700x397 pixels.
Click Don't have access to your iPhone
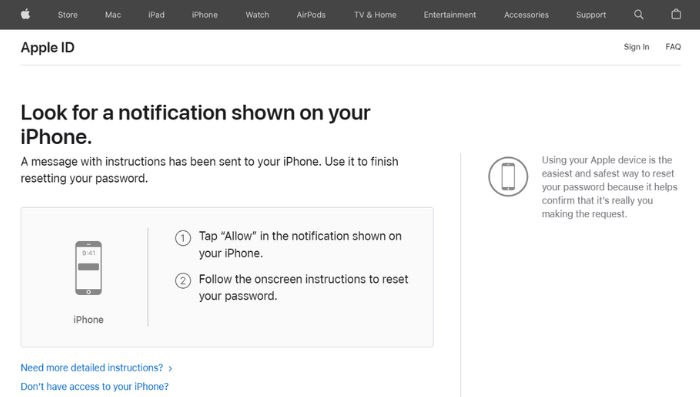(x=95, y=386)
